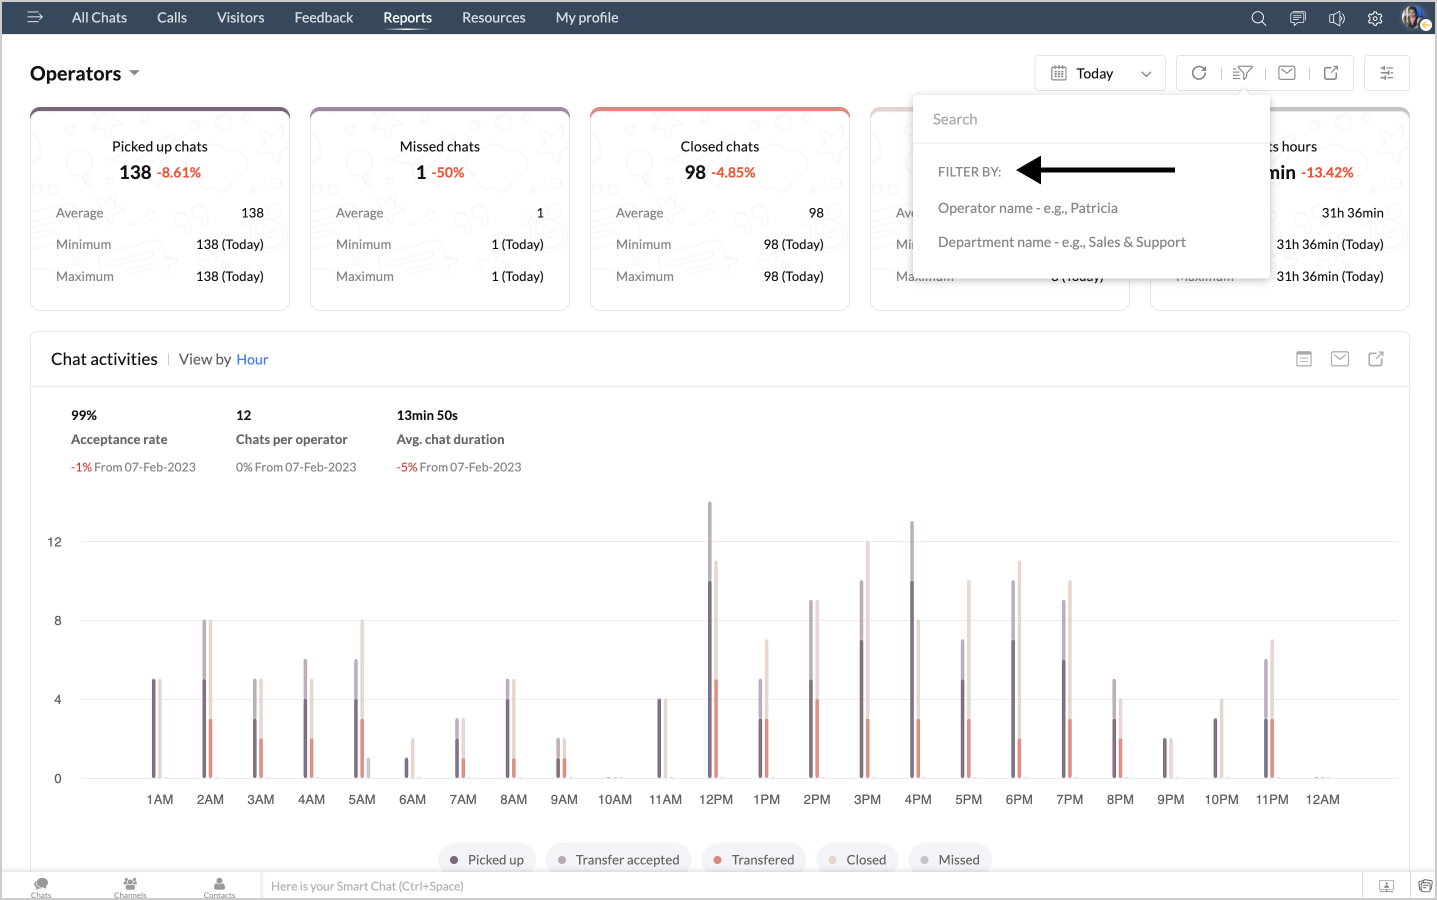Screen dimensions: 1437x900
Task: Click the email report envelope icon
Action: 1287,73
